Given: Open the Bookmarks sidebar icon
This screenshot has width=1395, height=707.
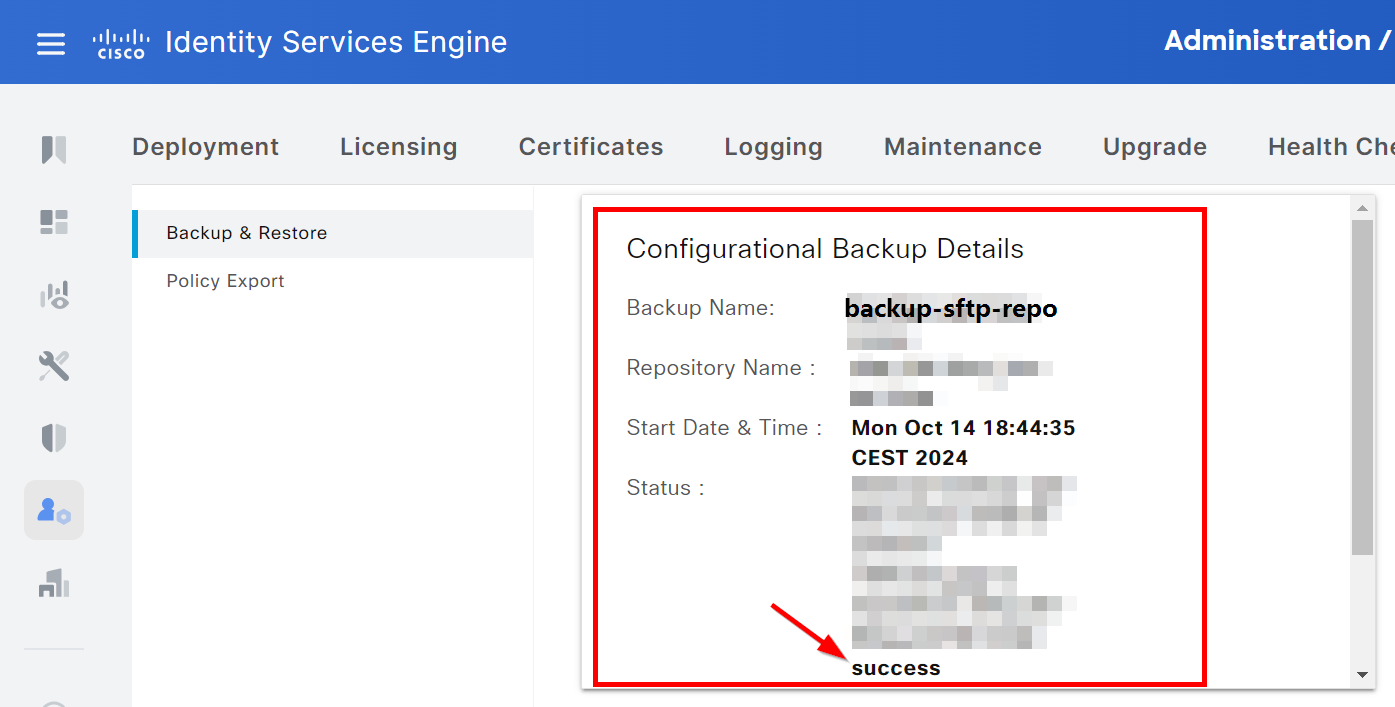Looking at the screenshot, I should pyautogui.click(x=54, y=150).
